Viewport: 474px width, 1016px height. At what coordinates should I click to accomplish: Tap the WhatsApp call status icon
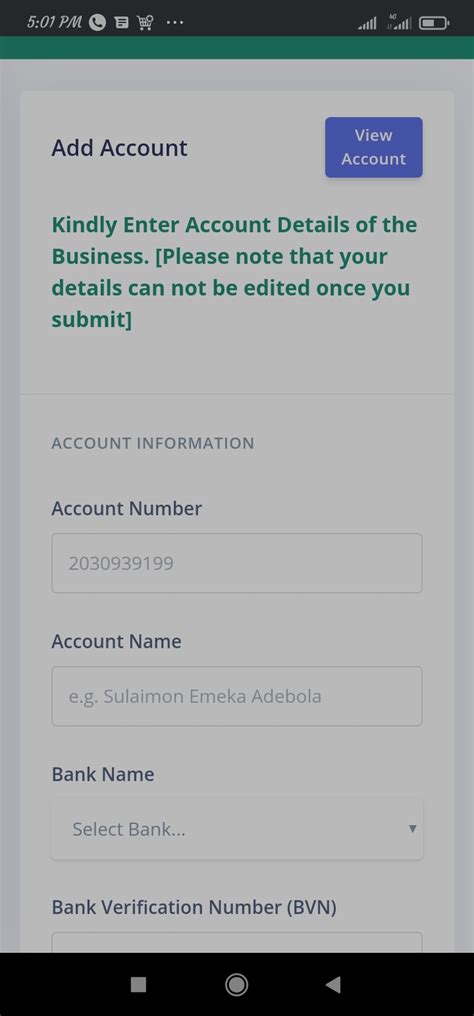pos(97,23)
